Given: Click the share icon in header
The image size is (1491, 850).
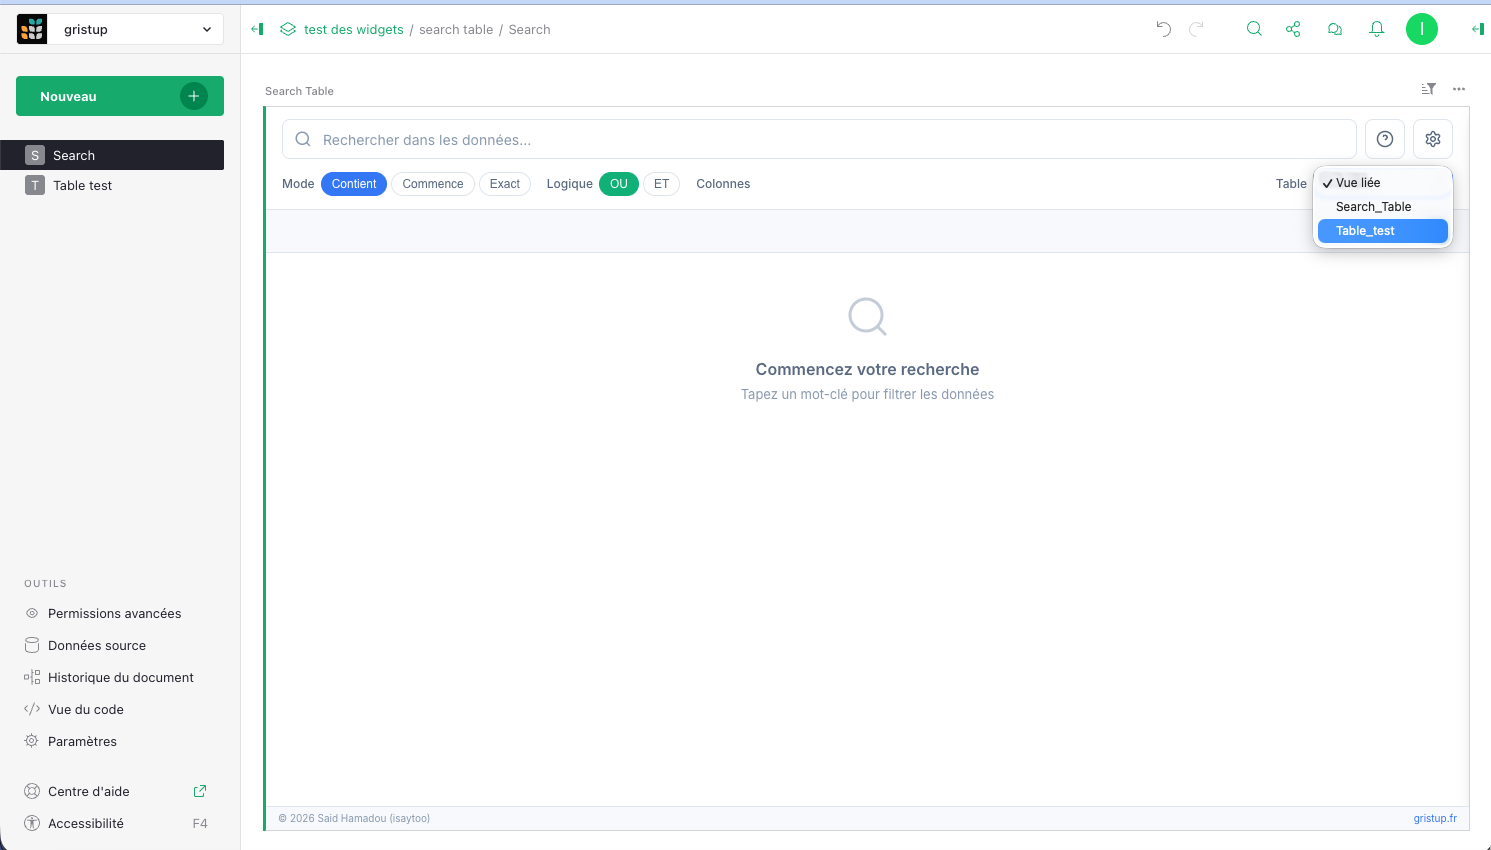Looking at the screenshot, I should pos(1293,29).
